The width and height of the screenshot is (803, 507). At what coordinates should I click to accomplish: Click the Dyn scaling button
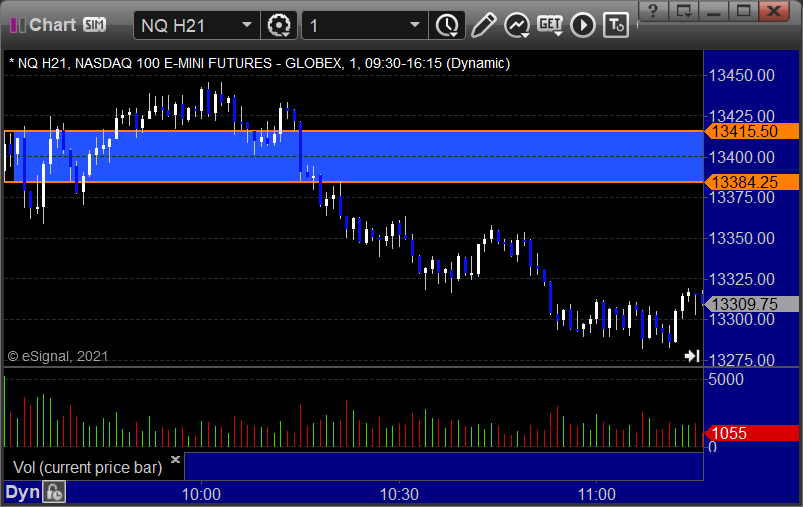click(23, 493)
